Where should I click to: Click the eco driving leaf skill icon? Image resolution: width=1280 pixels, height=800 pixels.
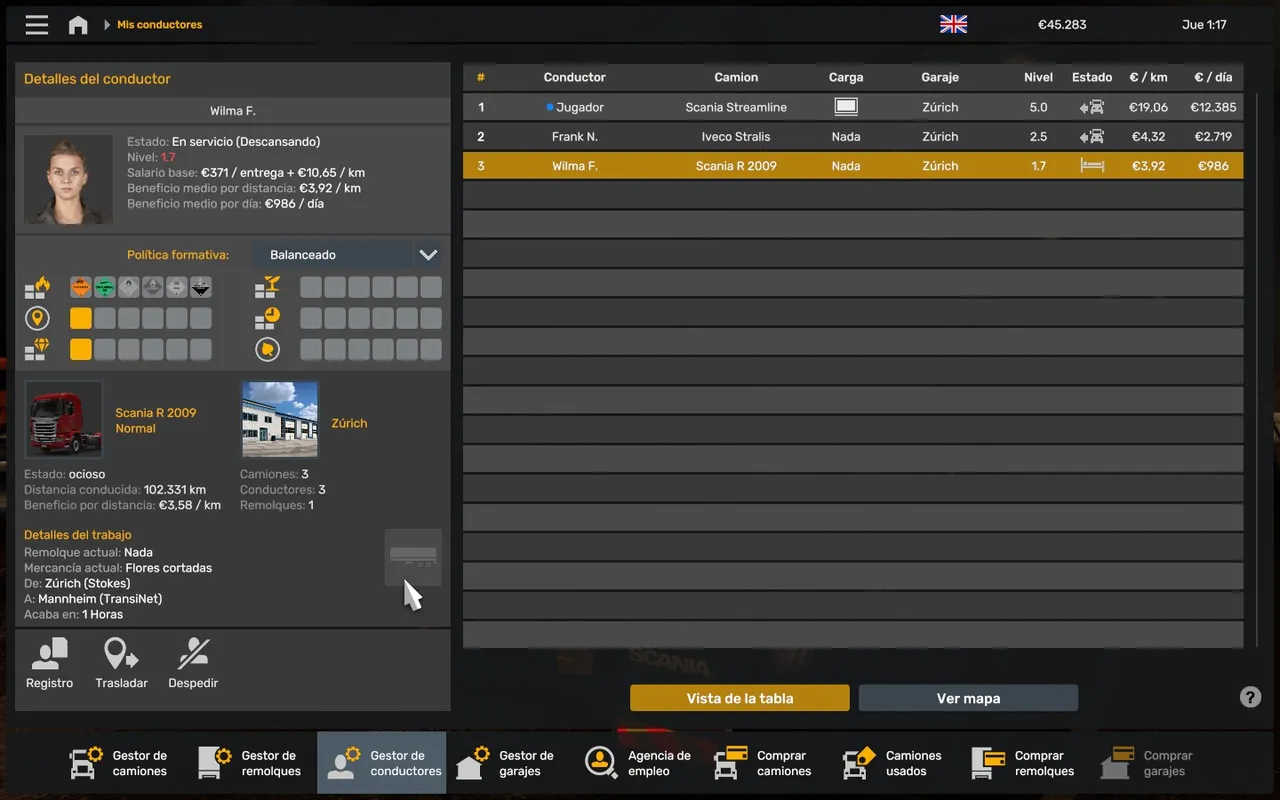[x=267, y=349]
